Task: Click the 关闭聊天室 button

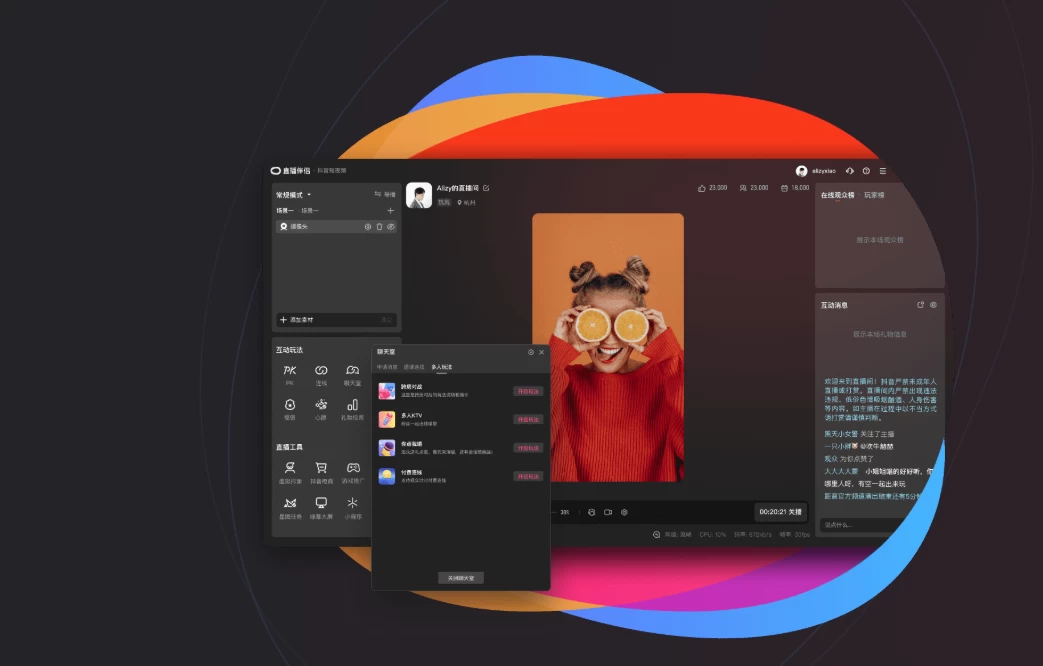Action: click(461, 578)
